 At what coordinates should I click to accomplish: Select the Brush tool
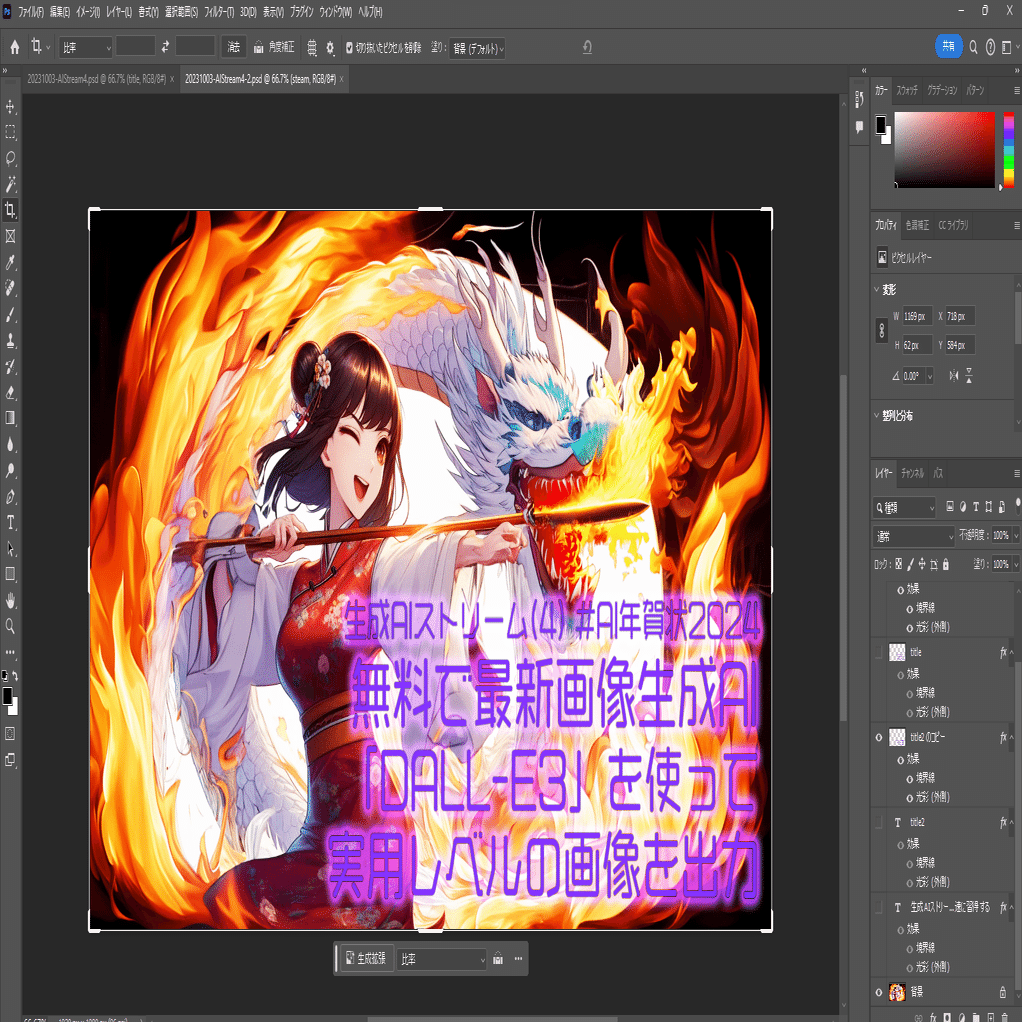click(x=10, y=314)
